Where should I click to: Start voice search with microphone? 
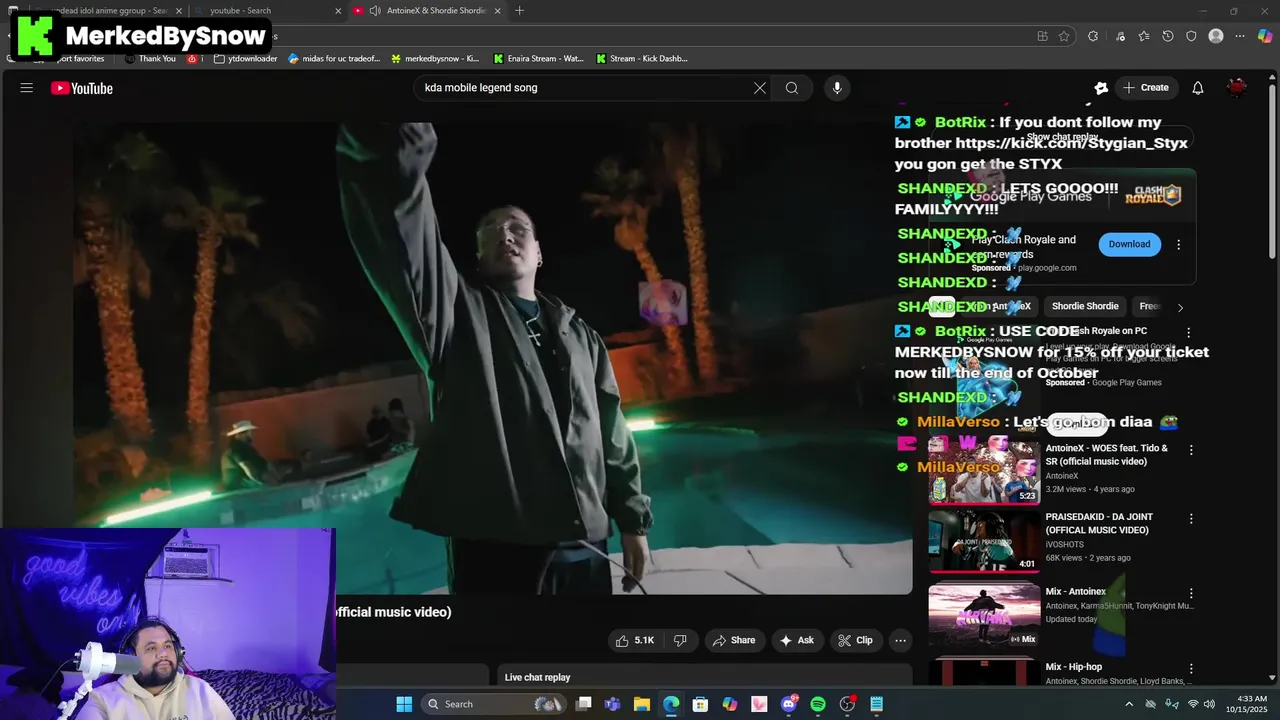tap(837, 88)
